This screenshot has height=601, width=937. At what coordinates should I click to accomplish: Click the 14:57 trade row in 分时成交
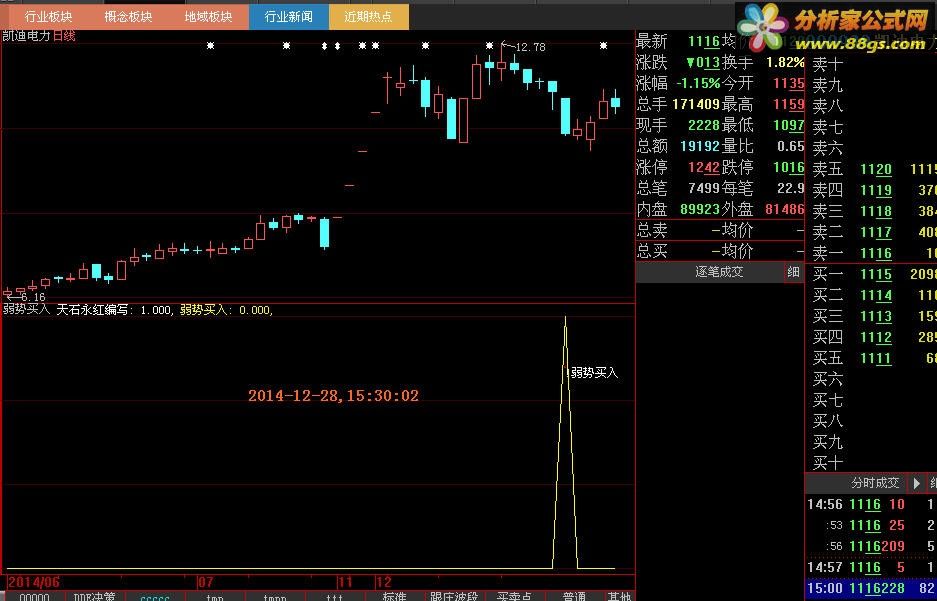(x=871, y=567)
